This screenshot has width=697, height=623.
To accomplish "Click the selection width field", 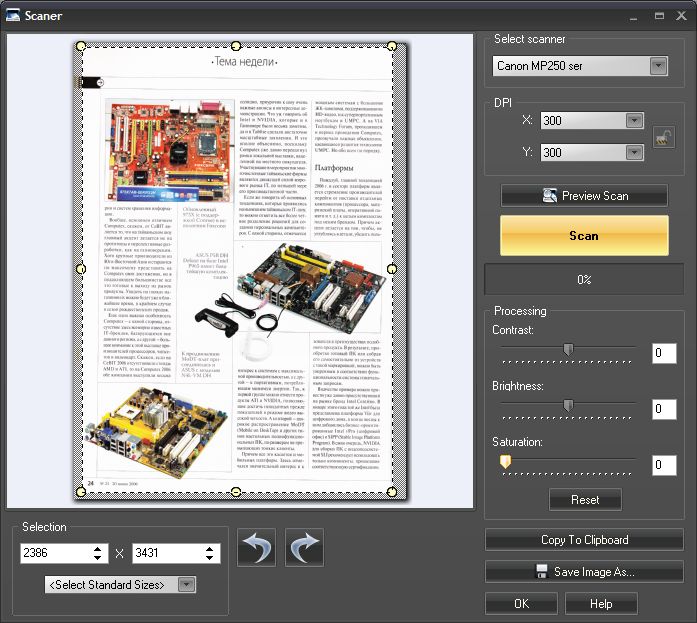I will [55, 553].
